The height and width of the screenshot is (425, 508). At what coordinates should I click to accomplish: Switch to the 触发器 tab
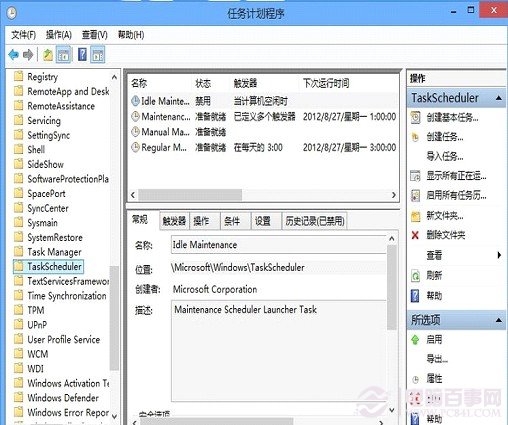174,221
